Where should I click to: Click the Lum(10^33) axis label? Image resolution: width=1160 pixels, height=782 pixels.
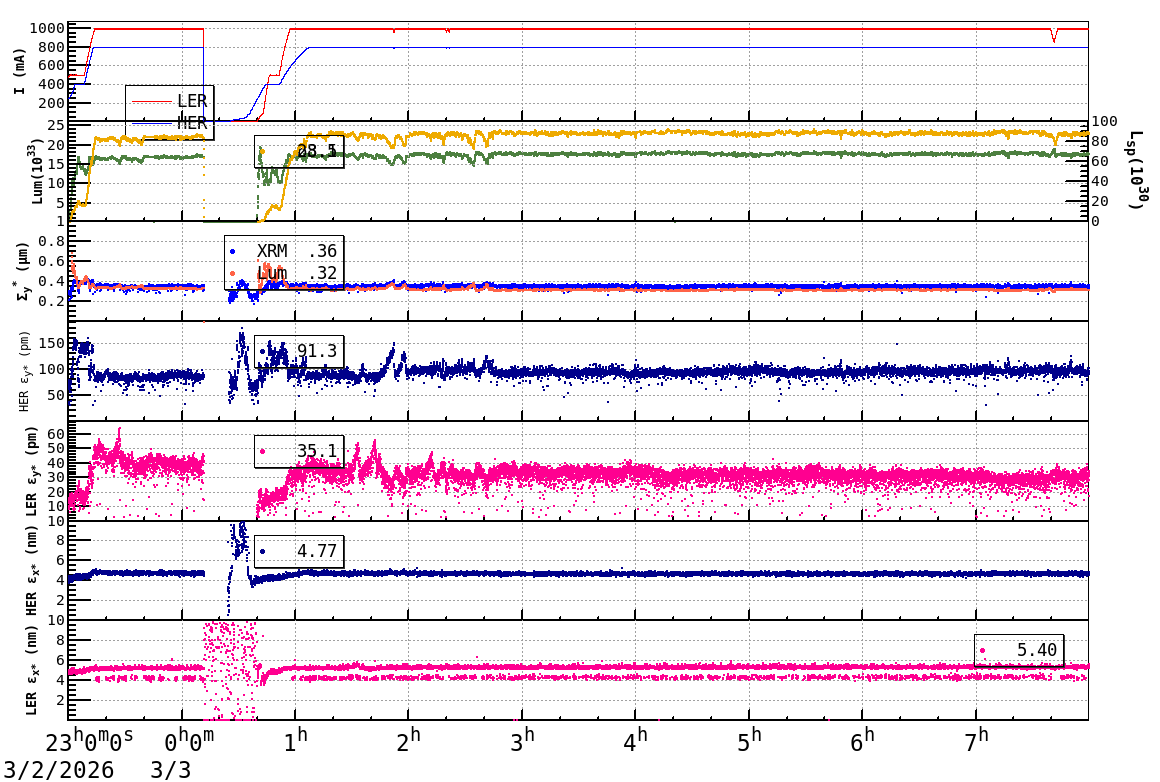point(38,170)
